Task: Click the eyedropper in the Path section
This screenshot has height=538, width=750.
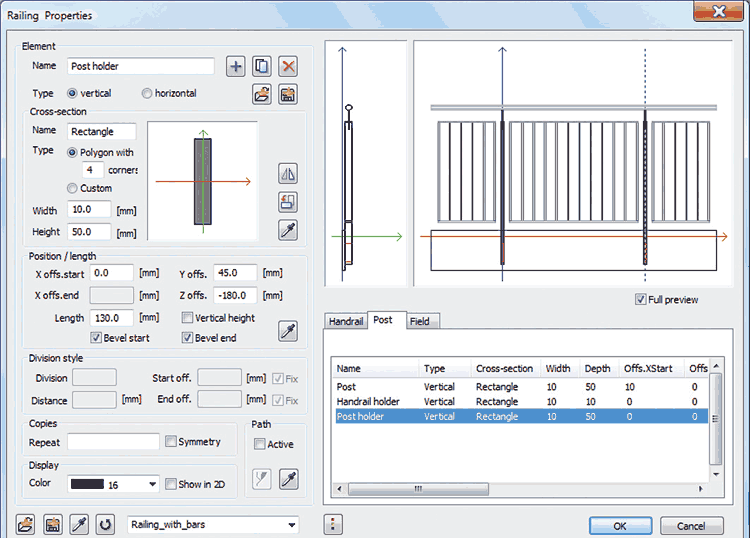Action: pos(288,478)
